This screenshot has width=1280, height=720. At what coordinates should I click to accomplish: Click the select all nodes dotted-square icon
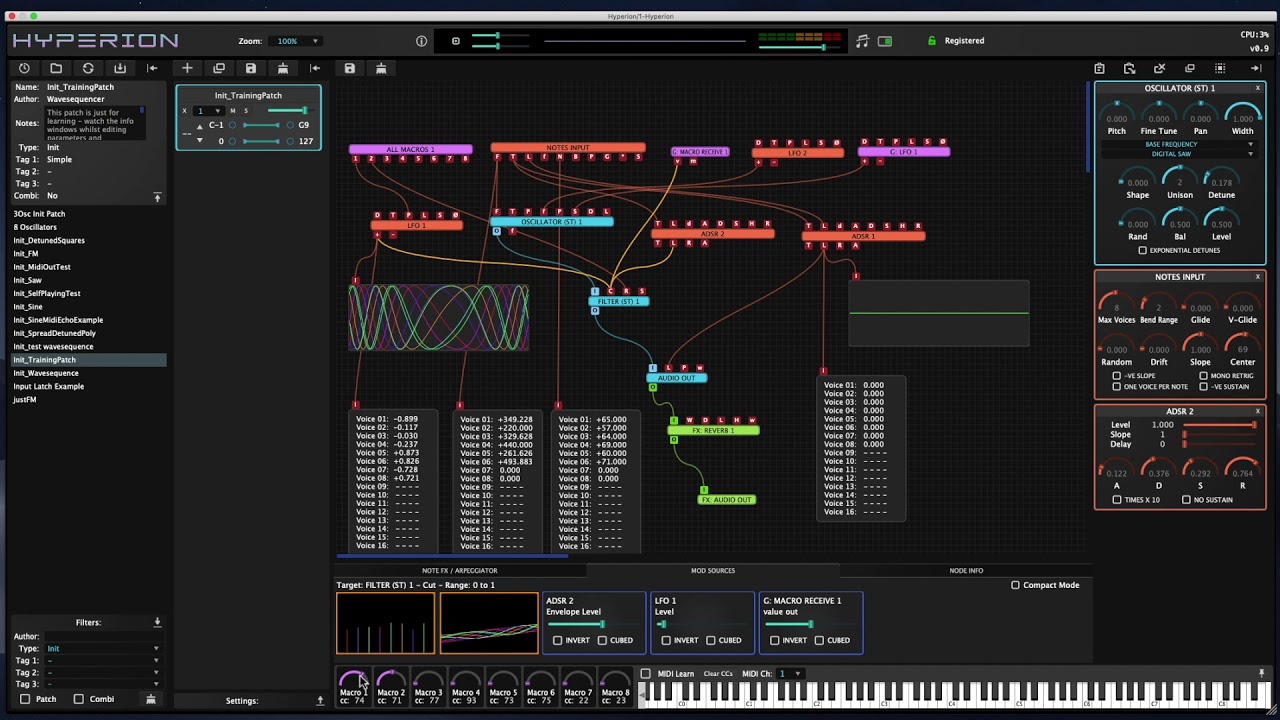pos(1220,68)
